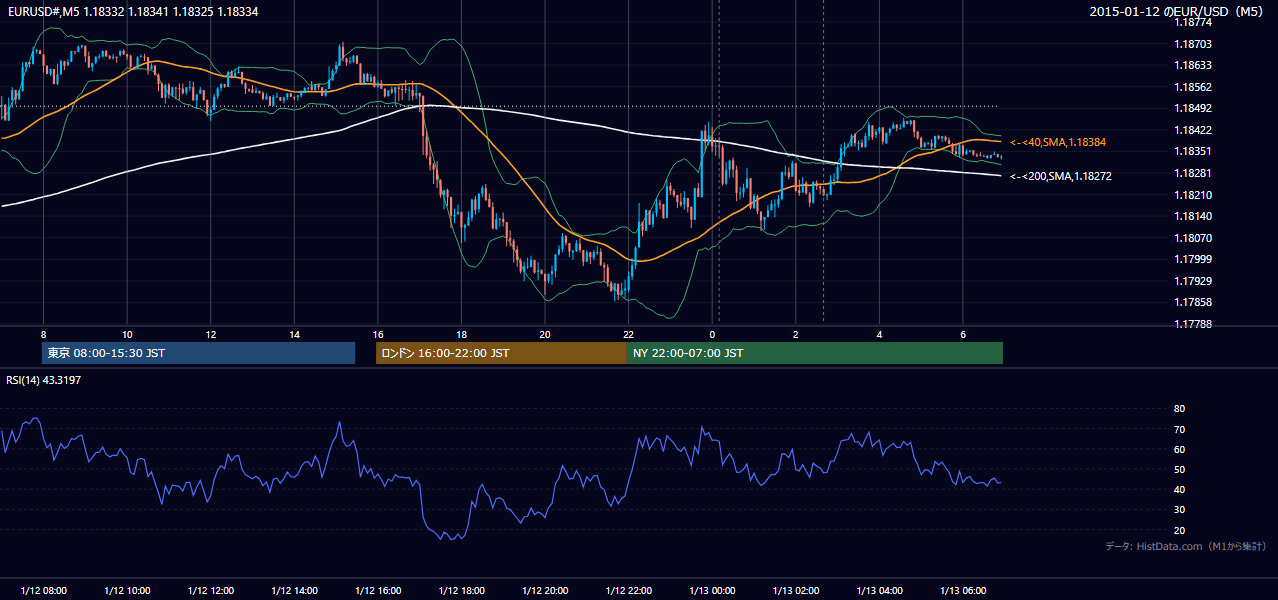
Task: Click hour label 14 on price chart axis
Action: [x=294, y=334]
